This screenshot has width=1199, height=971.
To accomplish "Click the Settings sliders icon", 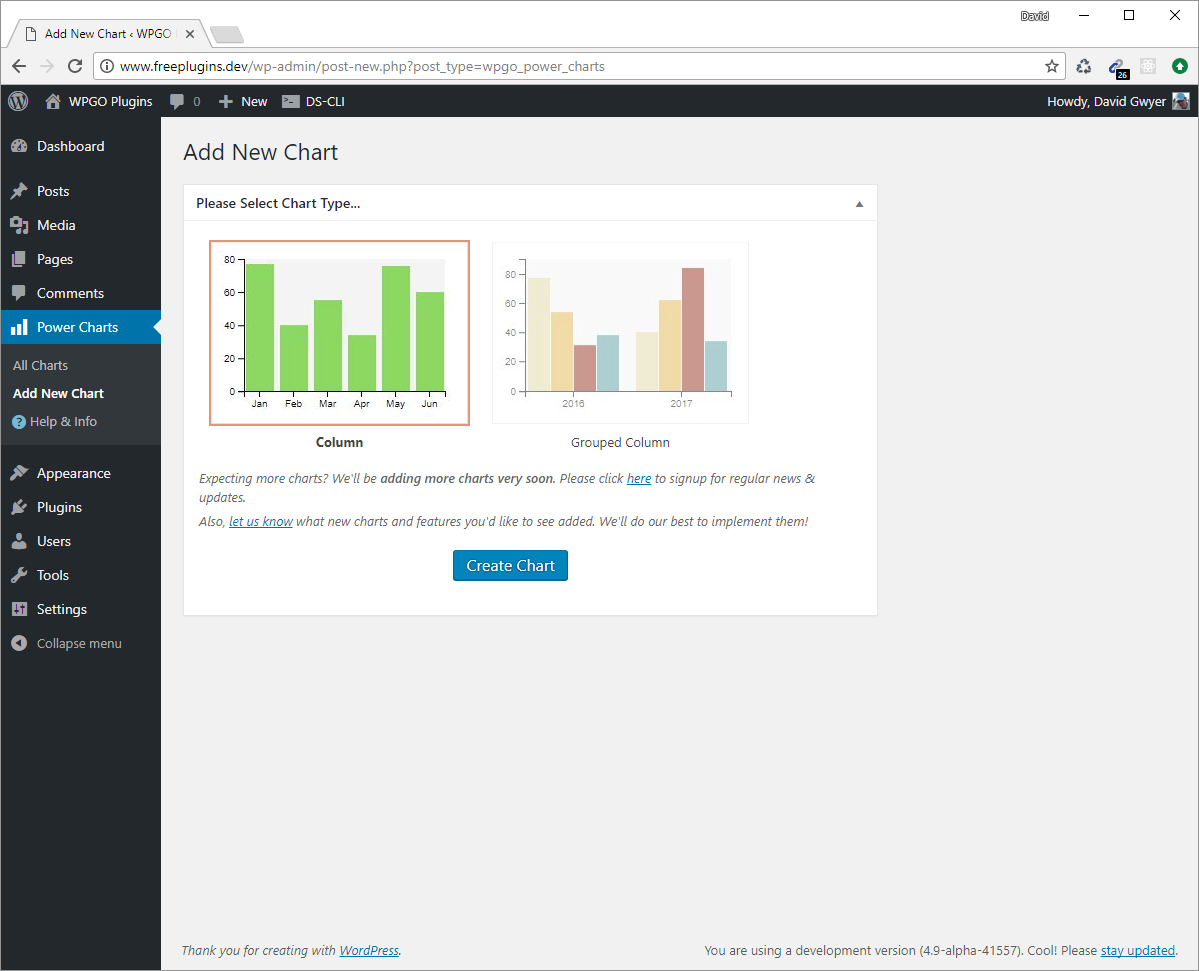I will click(x=19, y=609).
